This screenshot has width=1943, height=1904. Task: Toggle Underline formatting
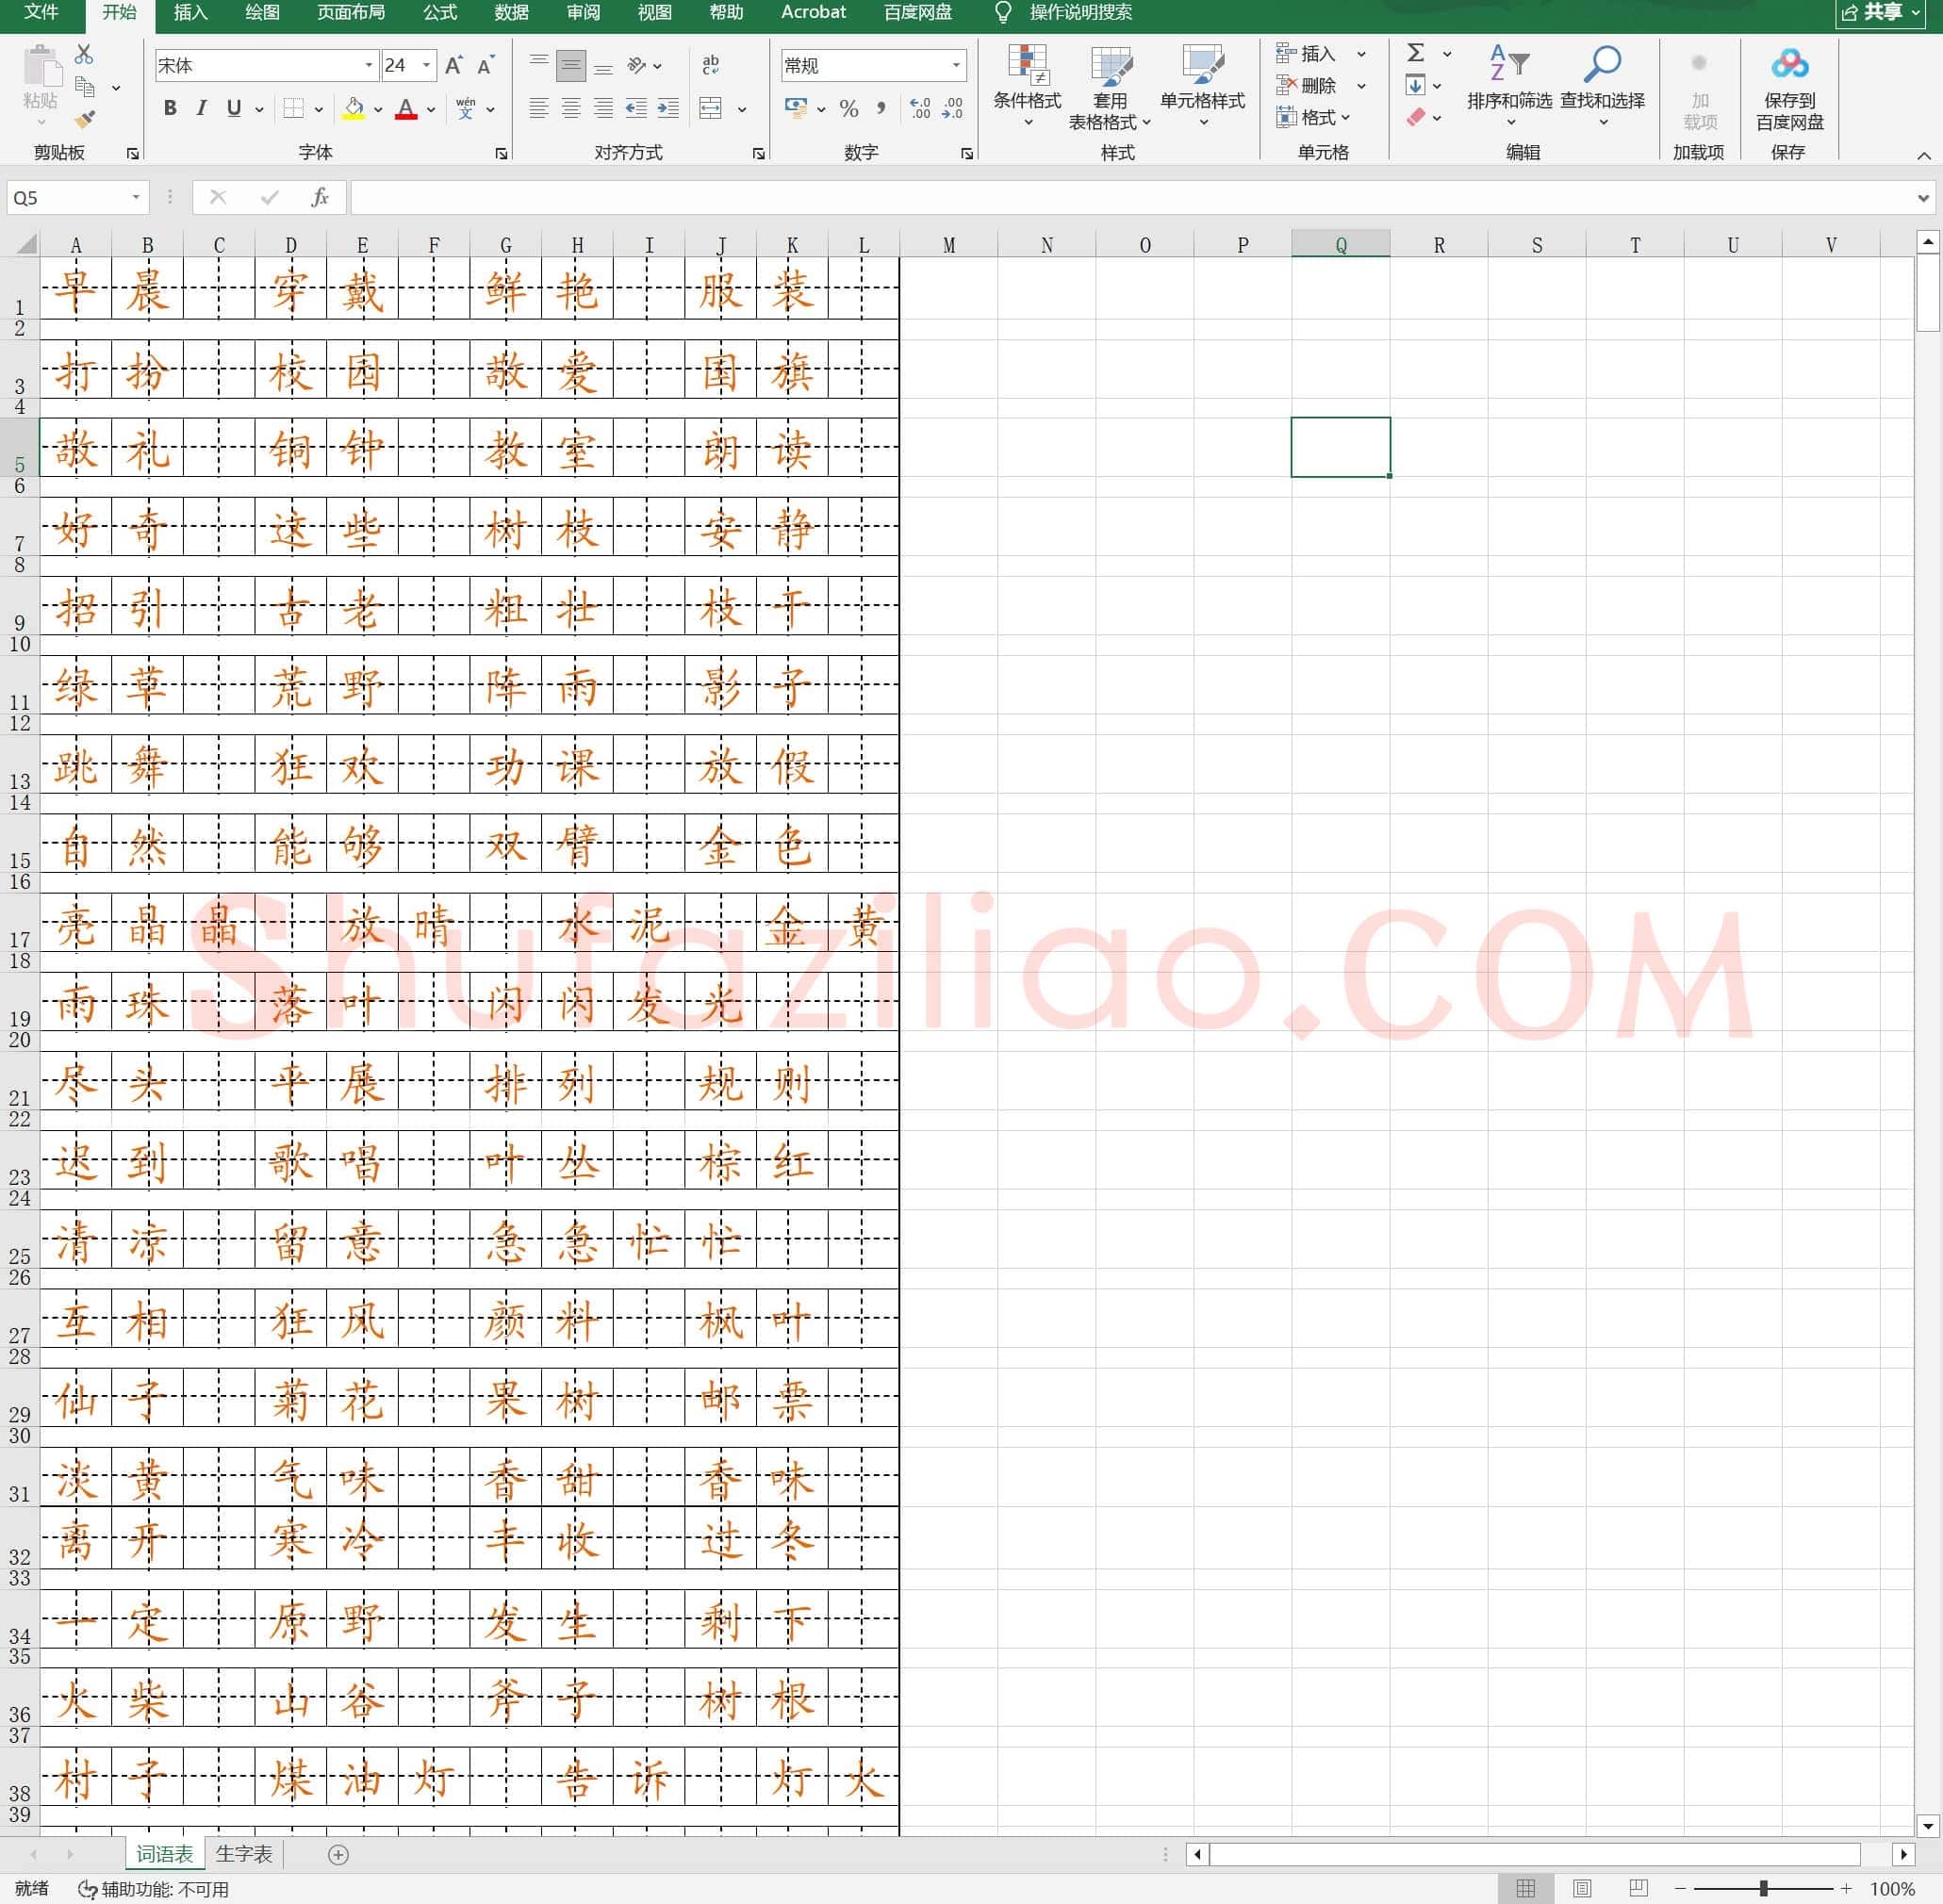click(234, 108)
